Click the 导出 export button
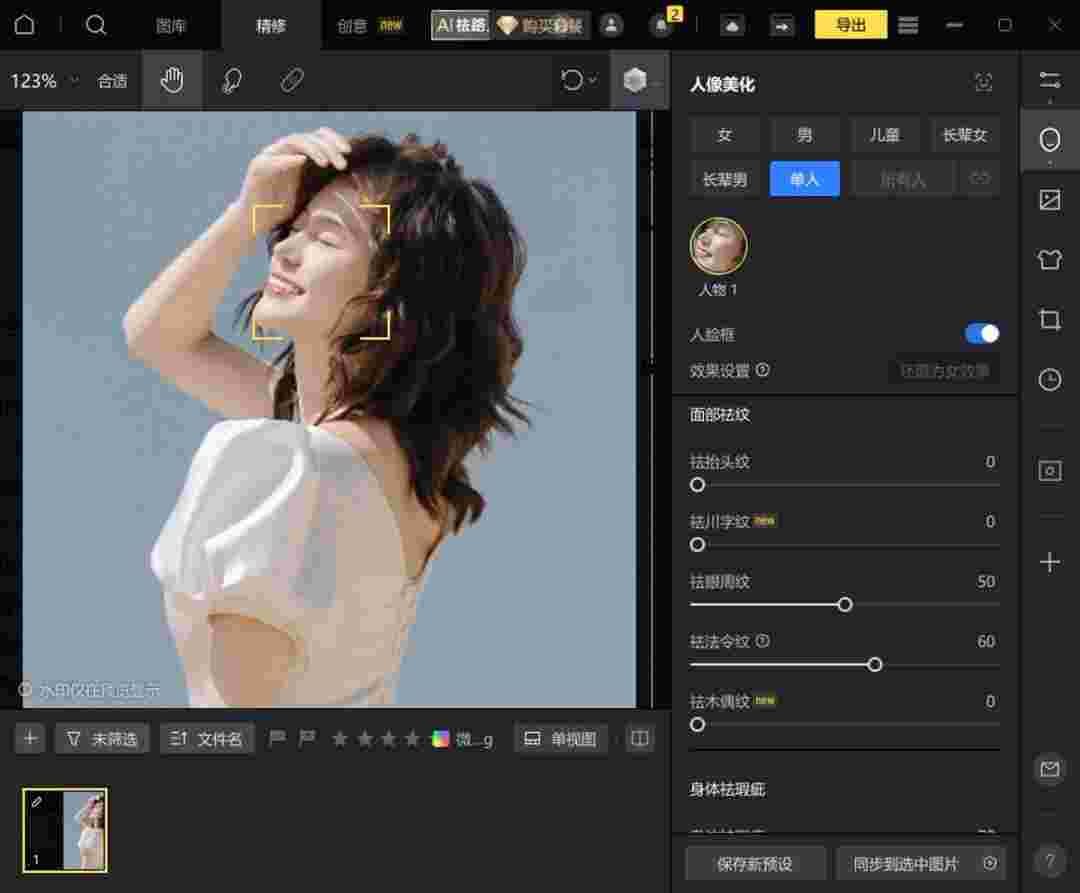1080x893 pixels. pyautogui.click(x=851, y=25)
